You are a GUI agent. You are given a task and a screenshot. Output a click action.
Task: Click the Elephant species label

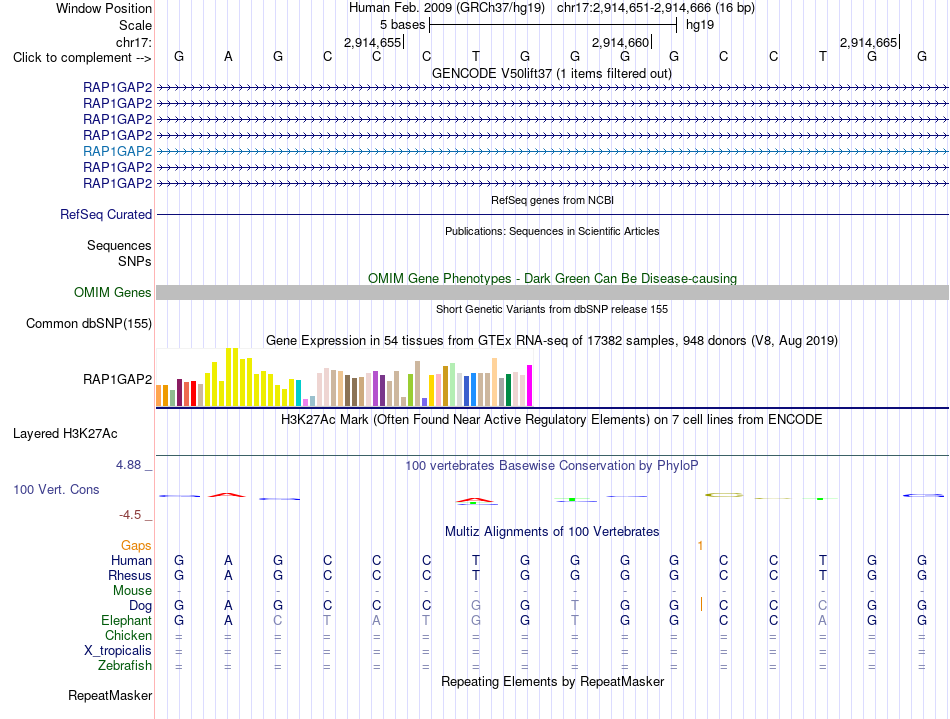coord(126,621)
